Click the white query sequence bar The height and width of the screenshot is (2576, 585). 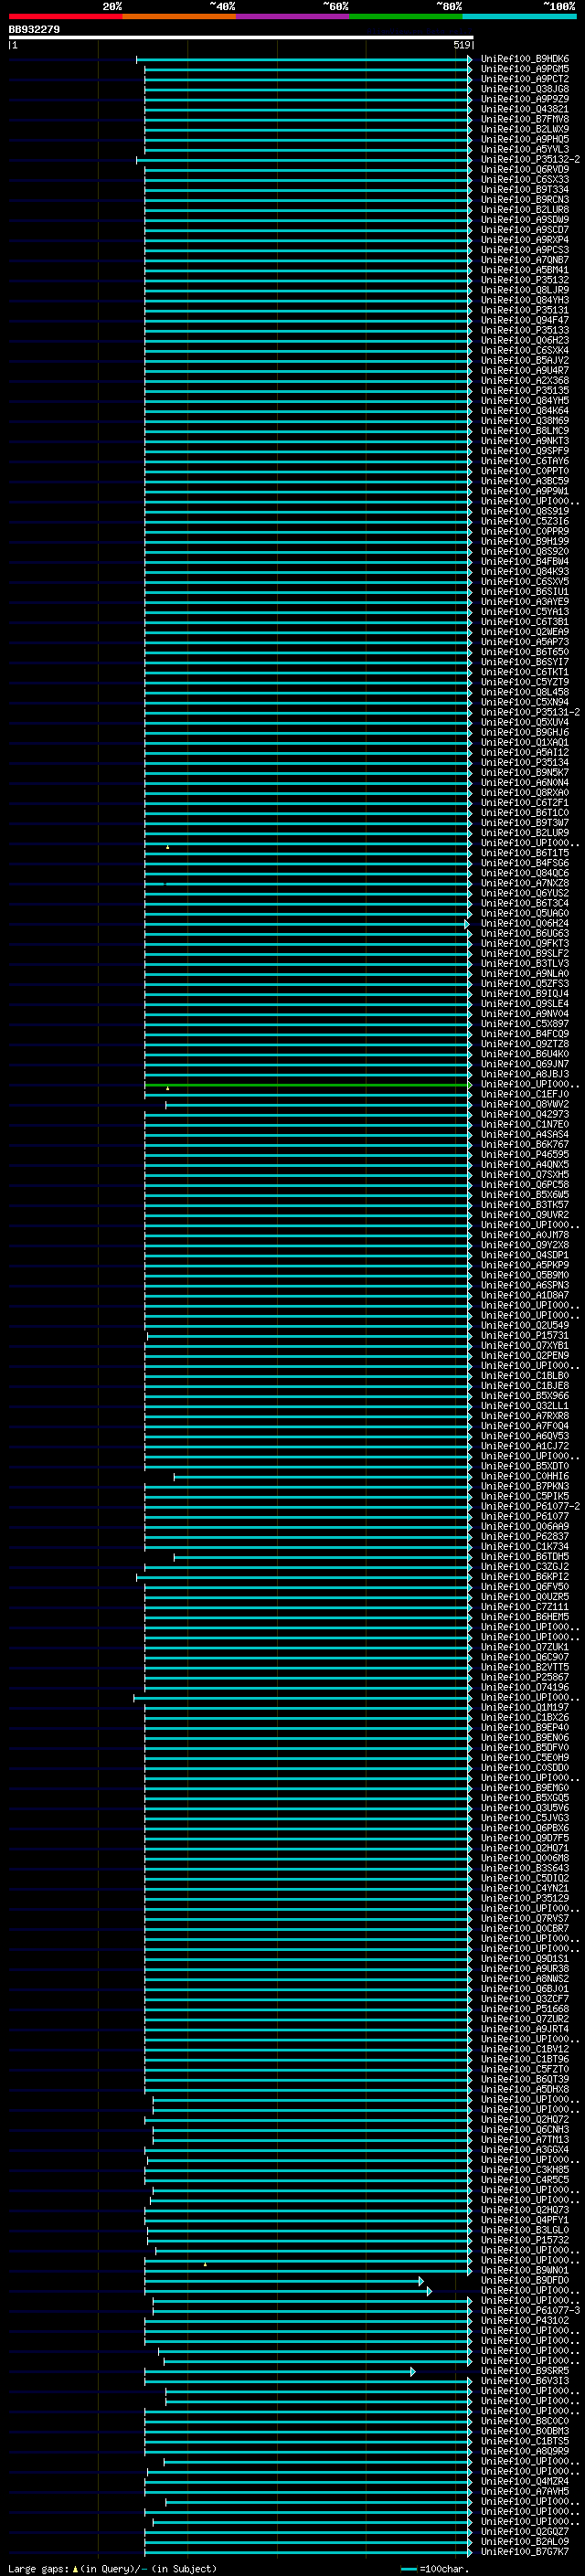(241, 37)
